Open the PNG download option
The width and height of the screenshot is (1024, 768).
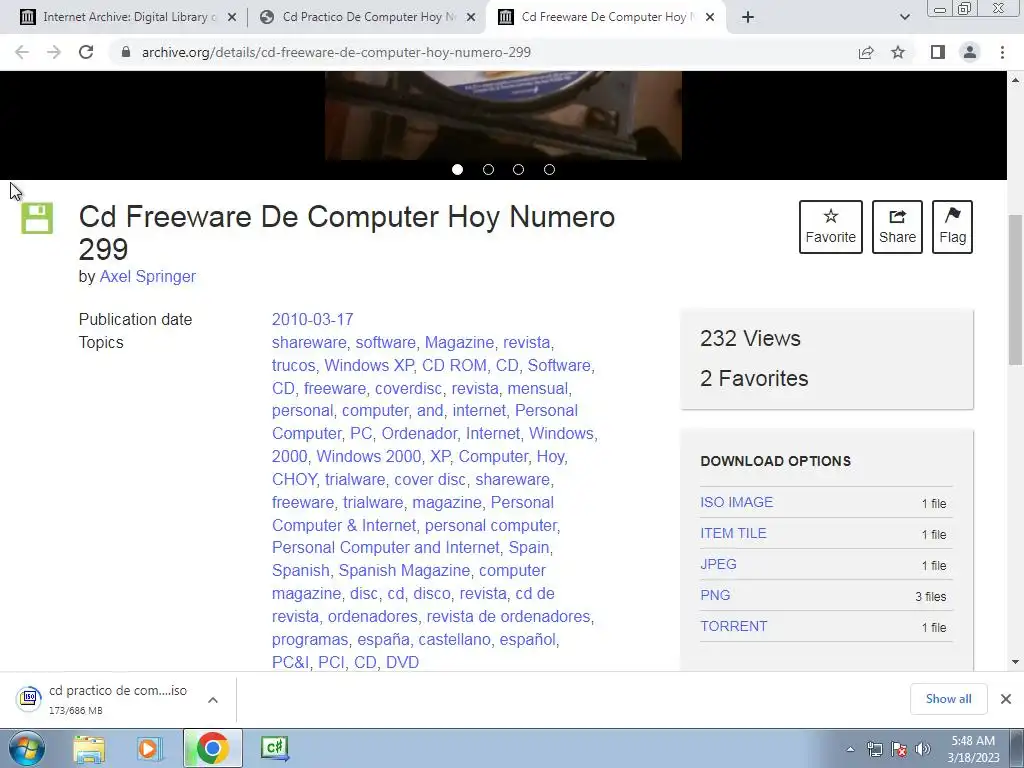pyautogui.click(x=715, y=595)
